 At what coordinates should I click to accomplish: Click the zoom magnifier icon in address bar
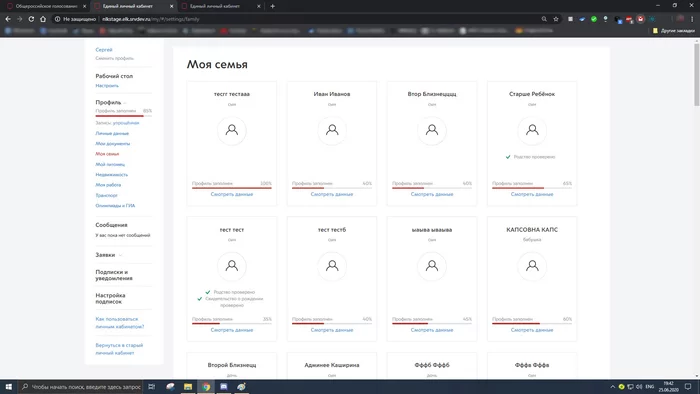click(x=544, y=19)
